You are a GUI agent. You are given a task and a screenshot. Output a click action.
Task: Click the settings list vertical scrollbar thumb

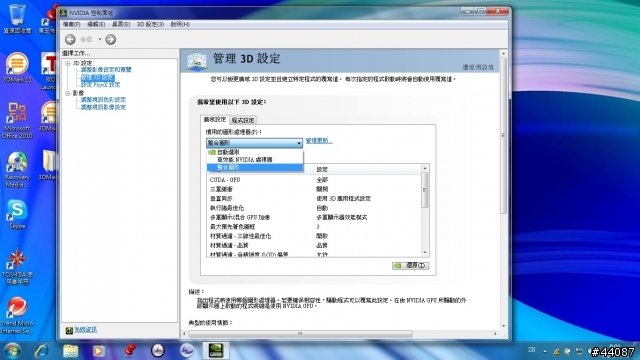tap(425, 190)
